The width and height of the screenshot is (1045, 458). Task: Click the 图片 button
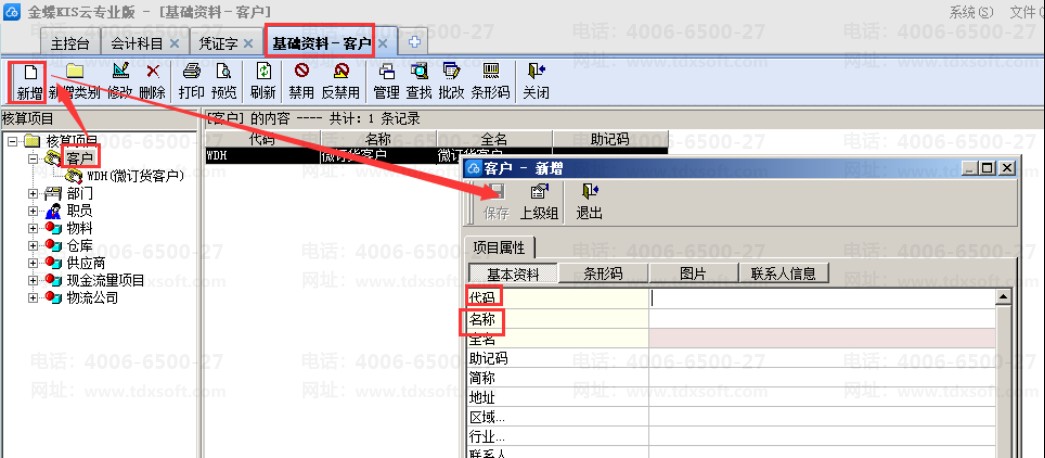coord(693,273)
